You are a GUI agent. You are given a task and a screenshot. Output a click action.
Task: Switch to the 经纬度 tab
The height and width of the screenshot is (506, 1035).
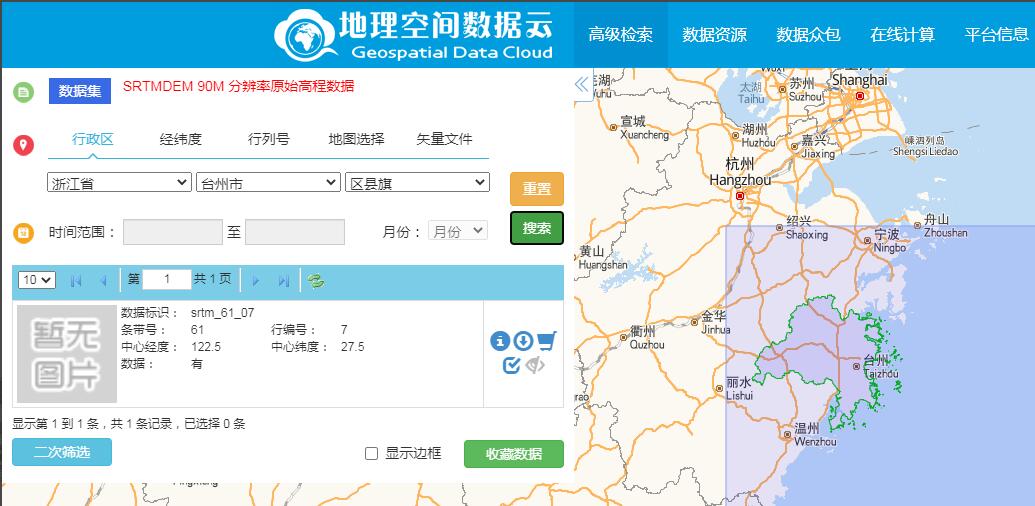coord(181,139)
